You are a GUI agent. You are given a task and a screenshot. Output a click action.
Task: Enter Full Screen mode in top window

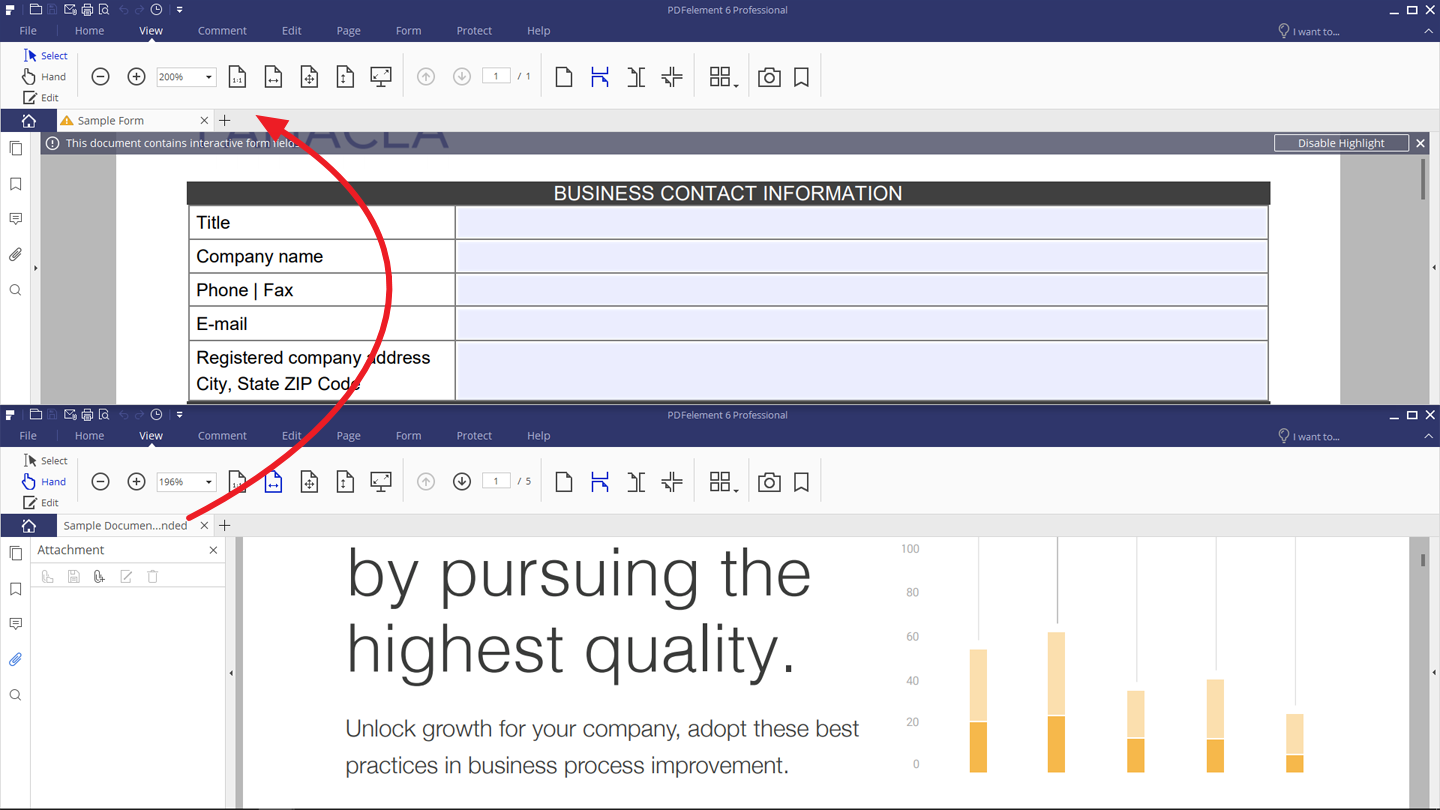coord(381,77)
